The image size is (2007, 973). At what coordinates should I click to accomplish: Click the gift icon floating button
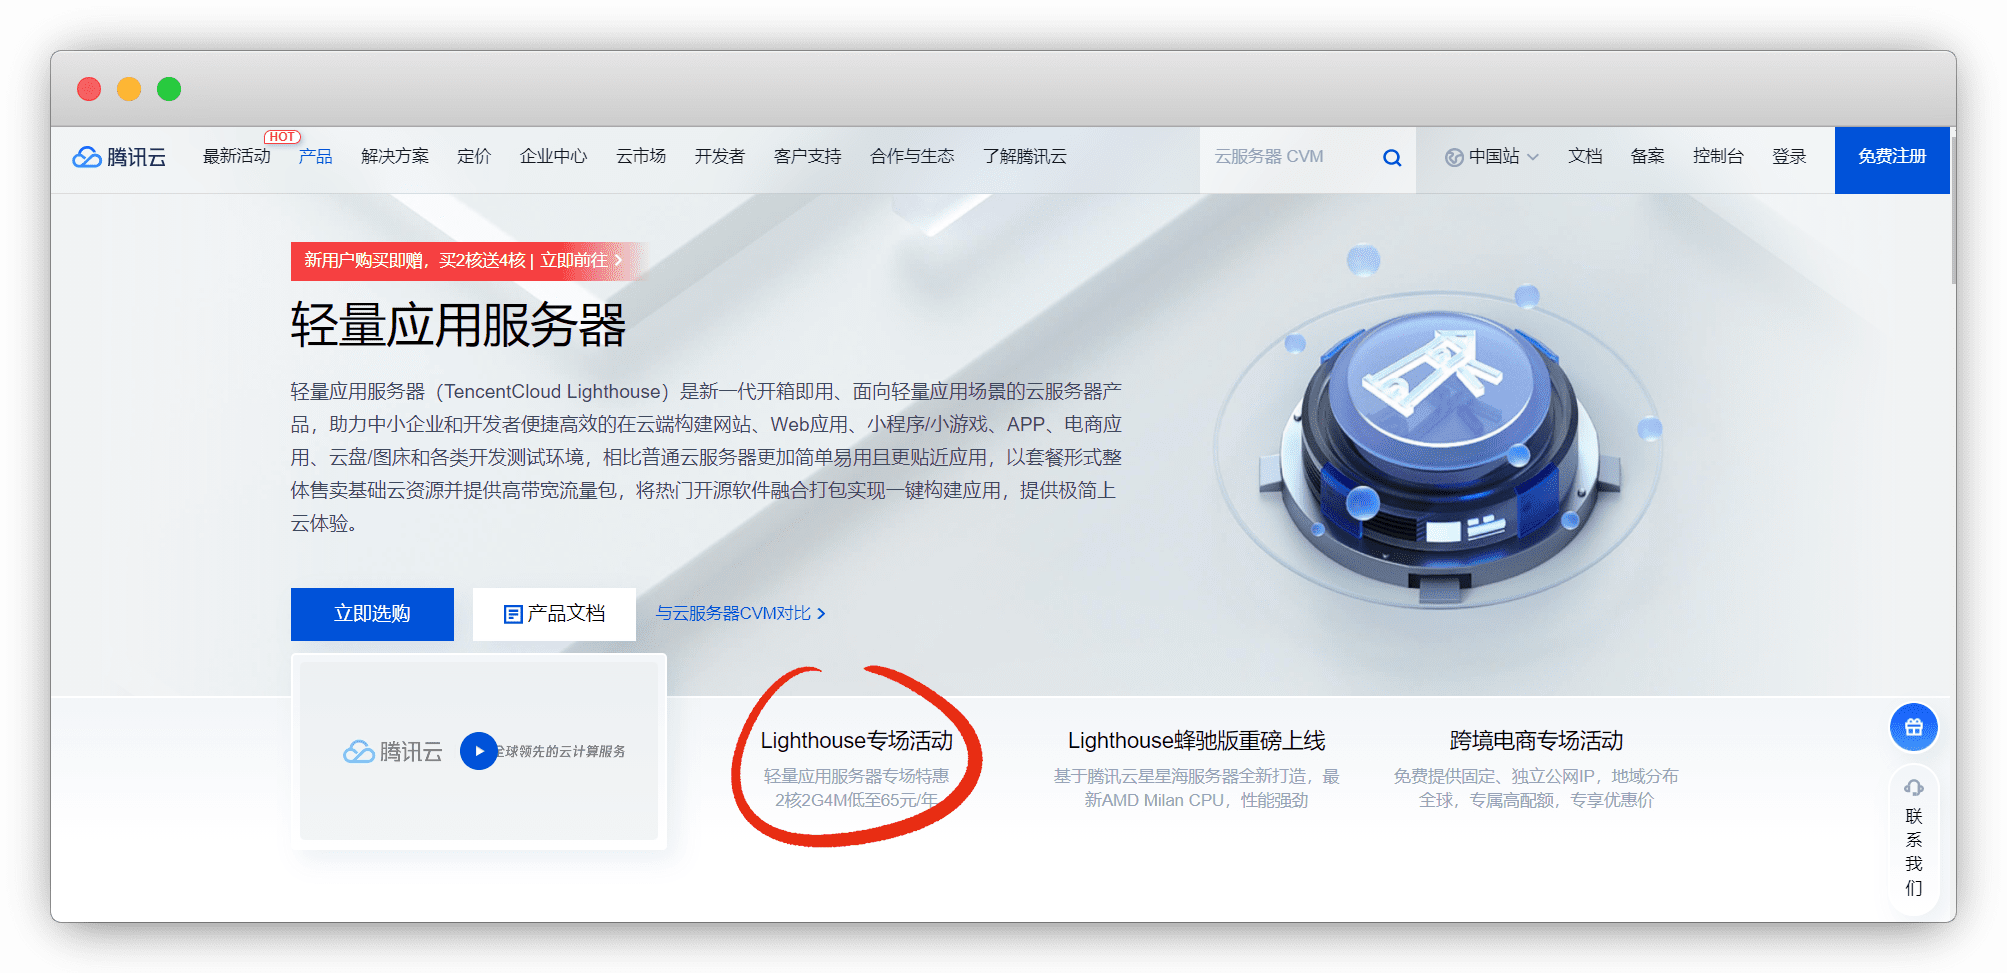click(1912, 727)
